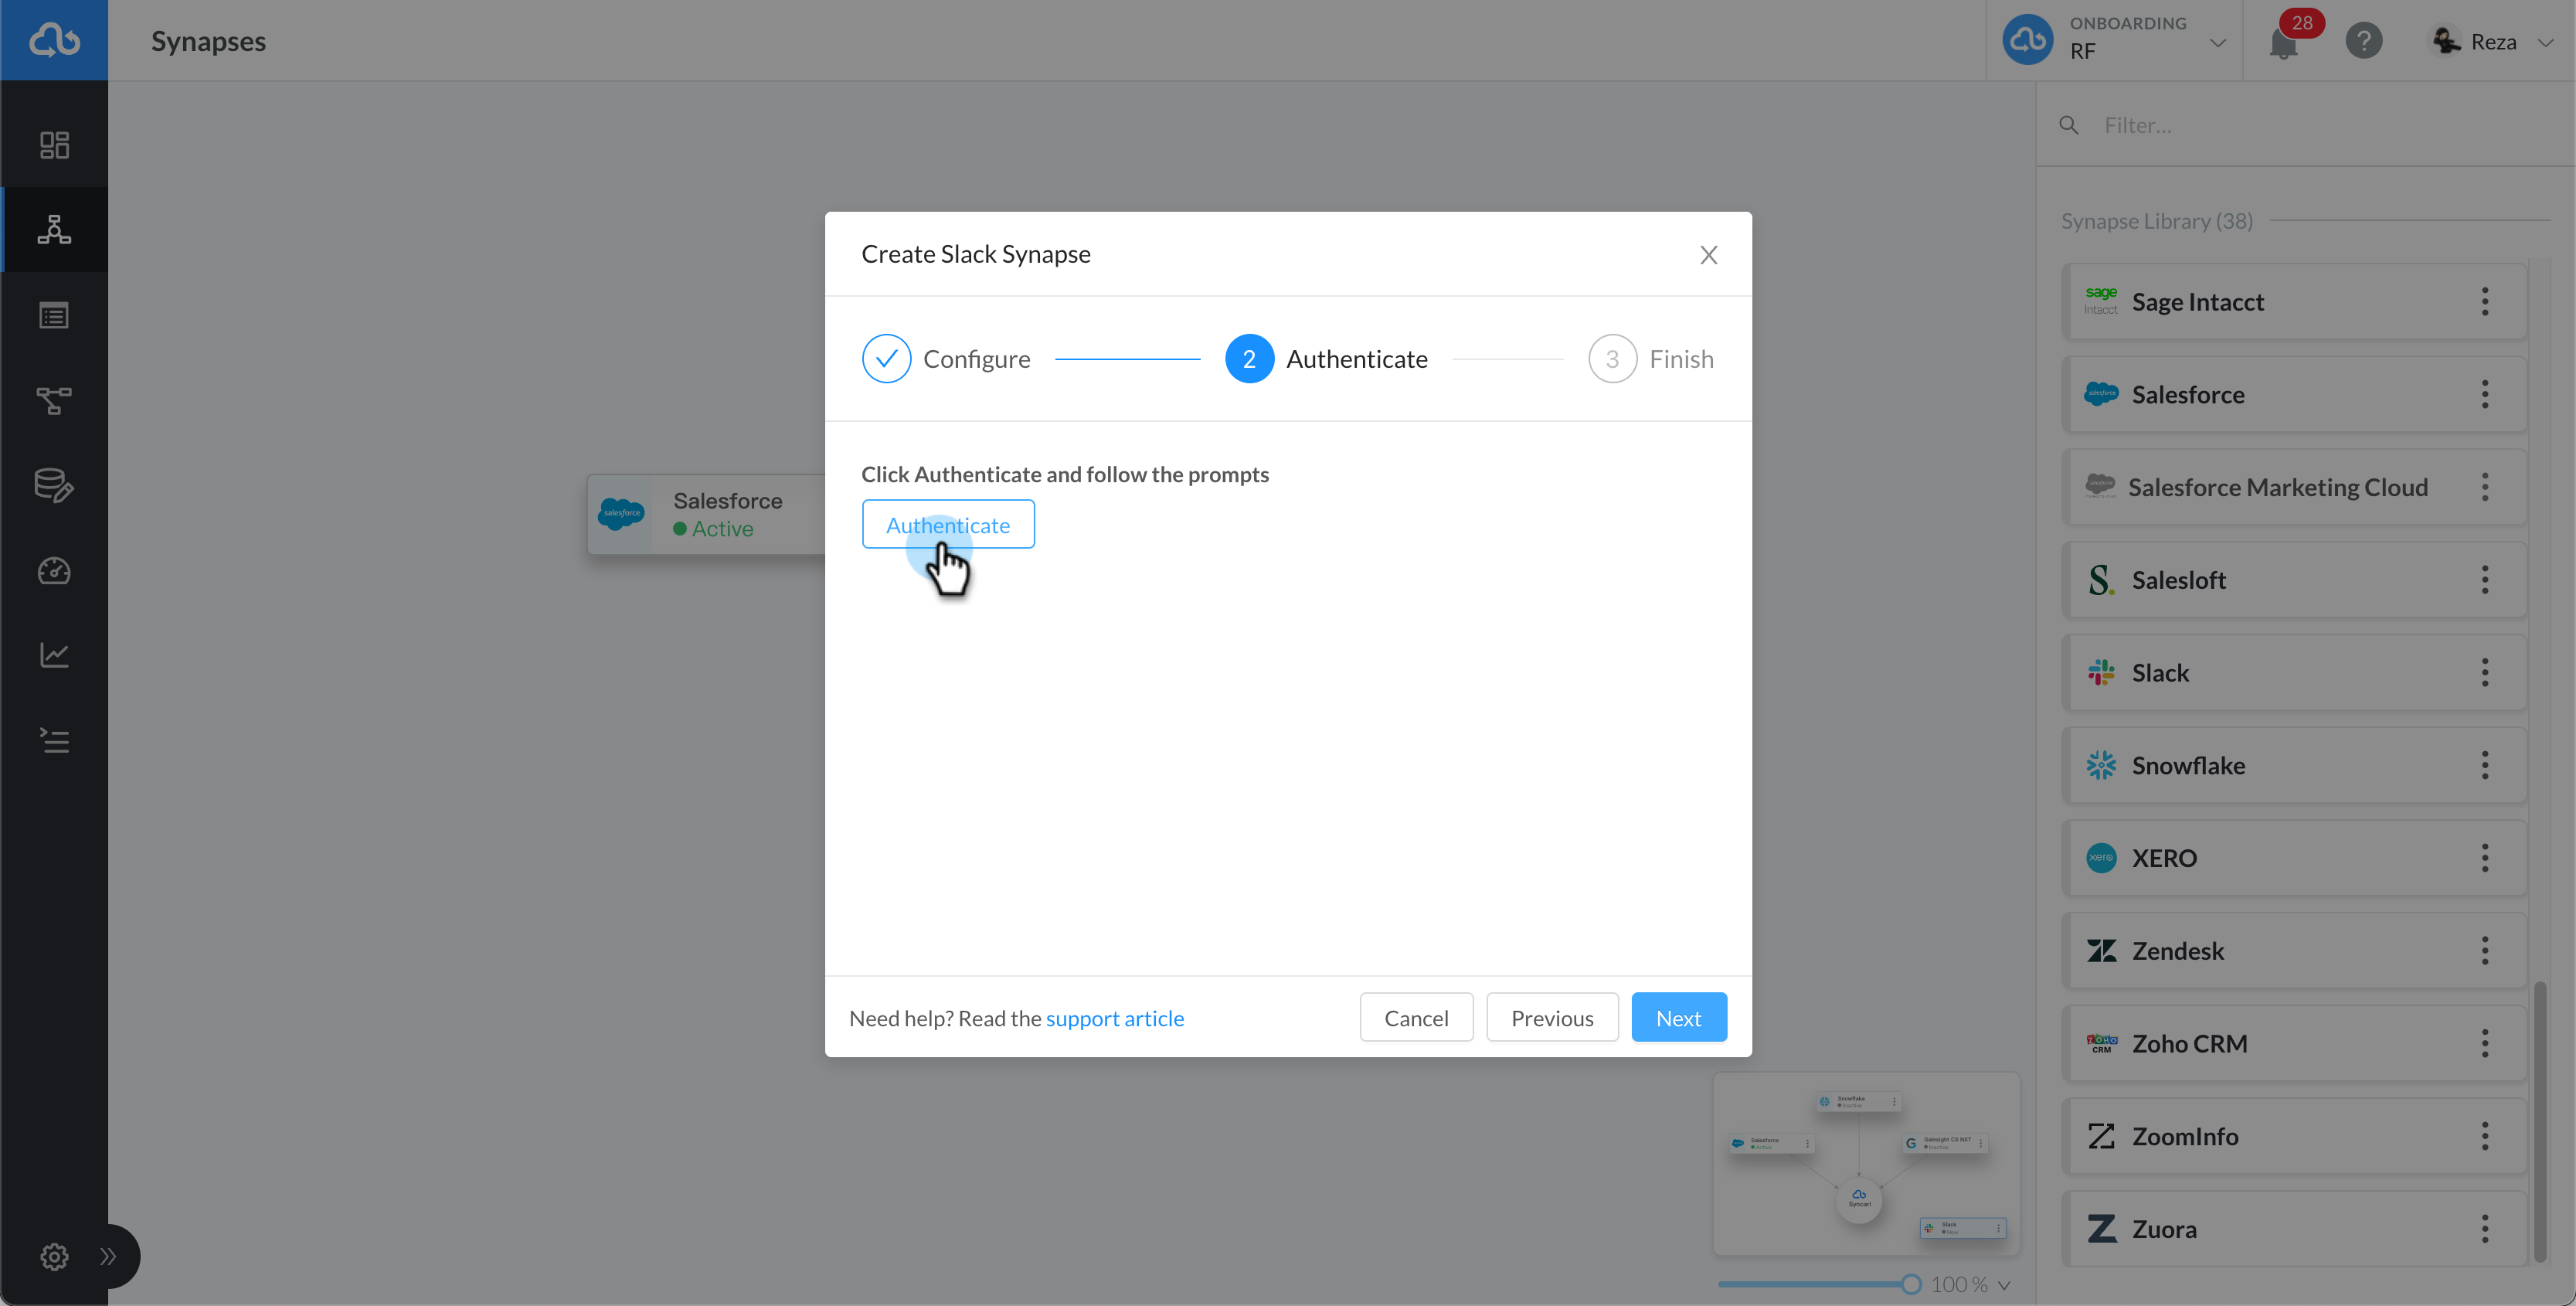Open the dashboard grid icon in the sidebar
The image size is (2576, 1306).
point(54,145)
